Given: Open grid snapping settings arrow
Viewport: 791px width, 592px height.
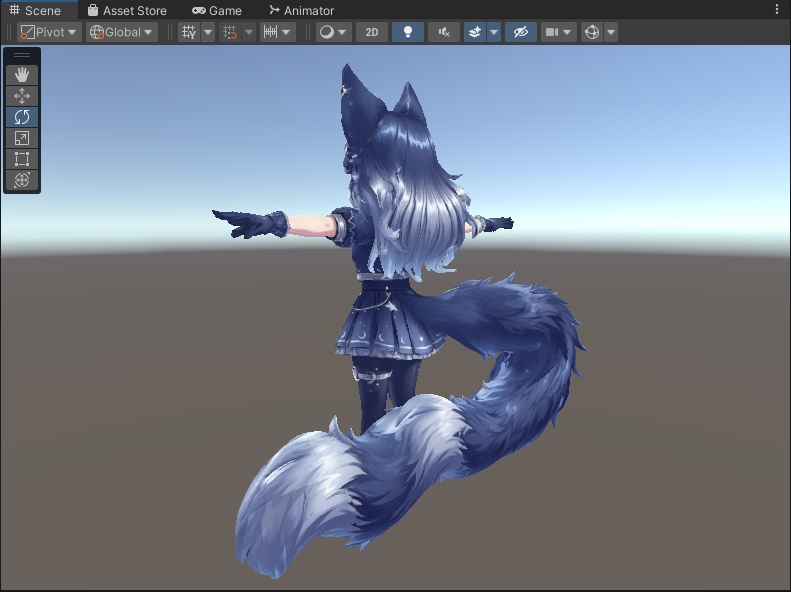Looking at the screenshot, I should point(249,32).
